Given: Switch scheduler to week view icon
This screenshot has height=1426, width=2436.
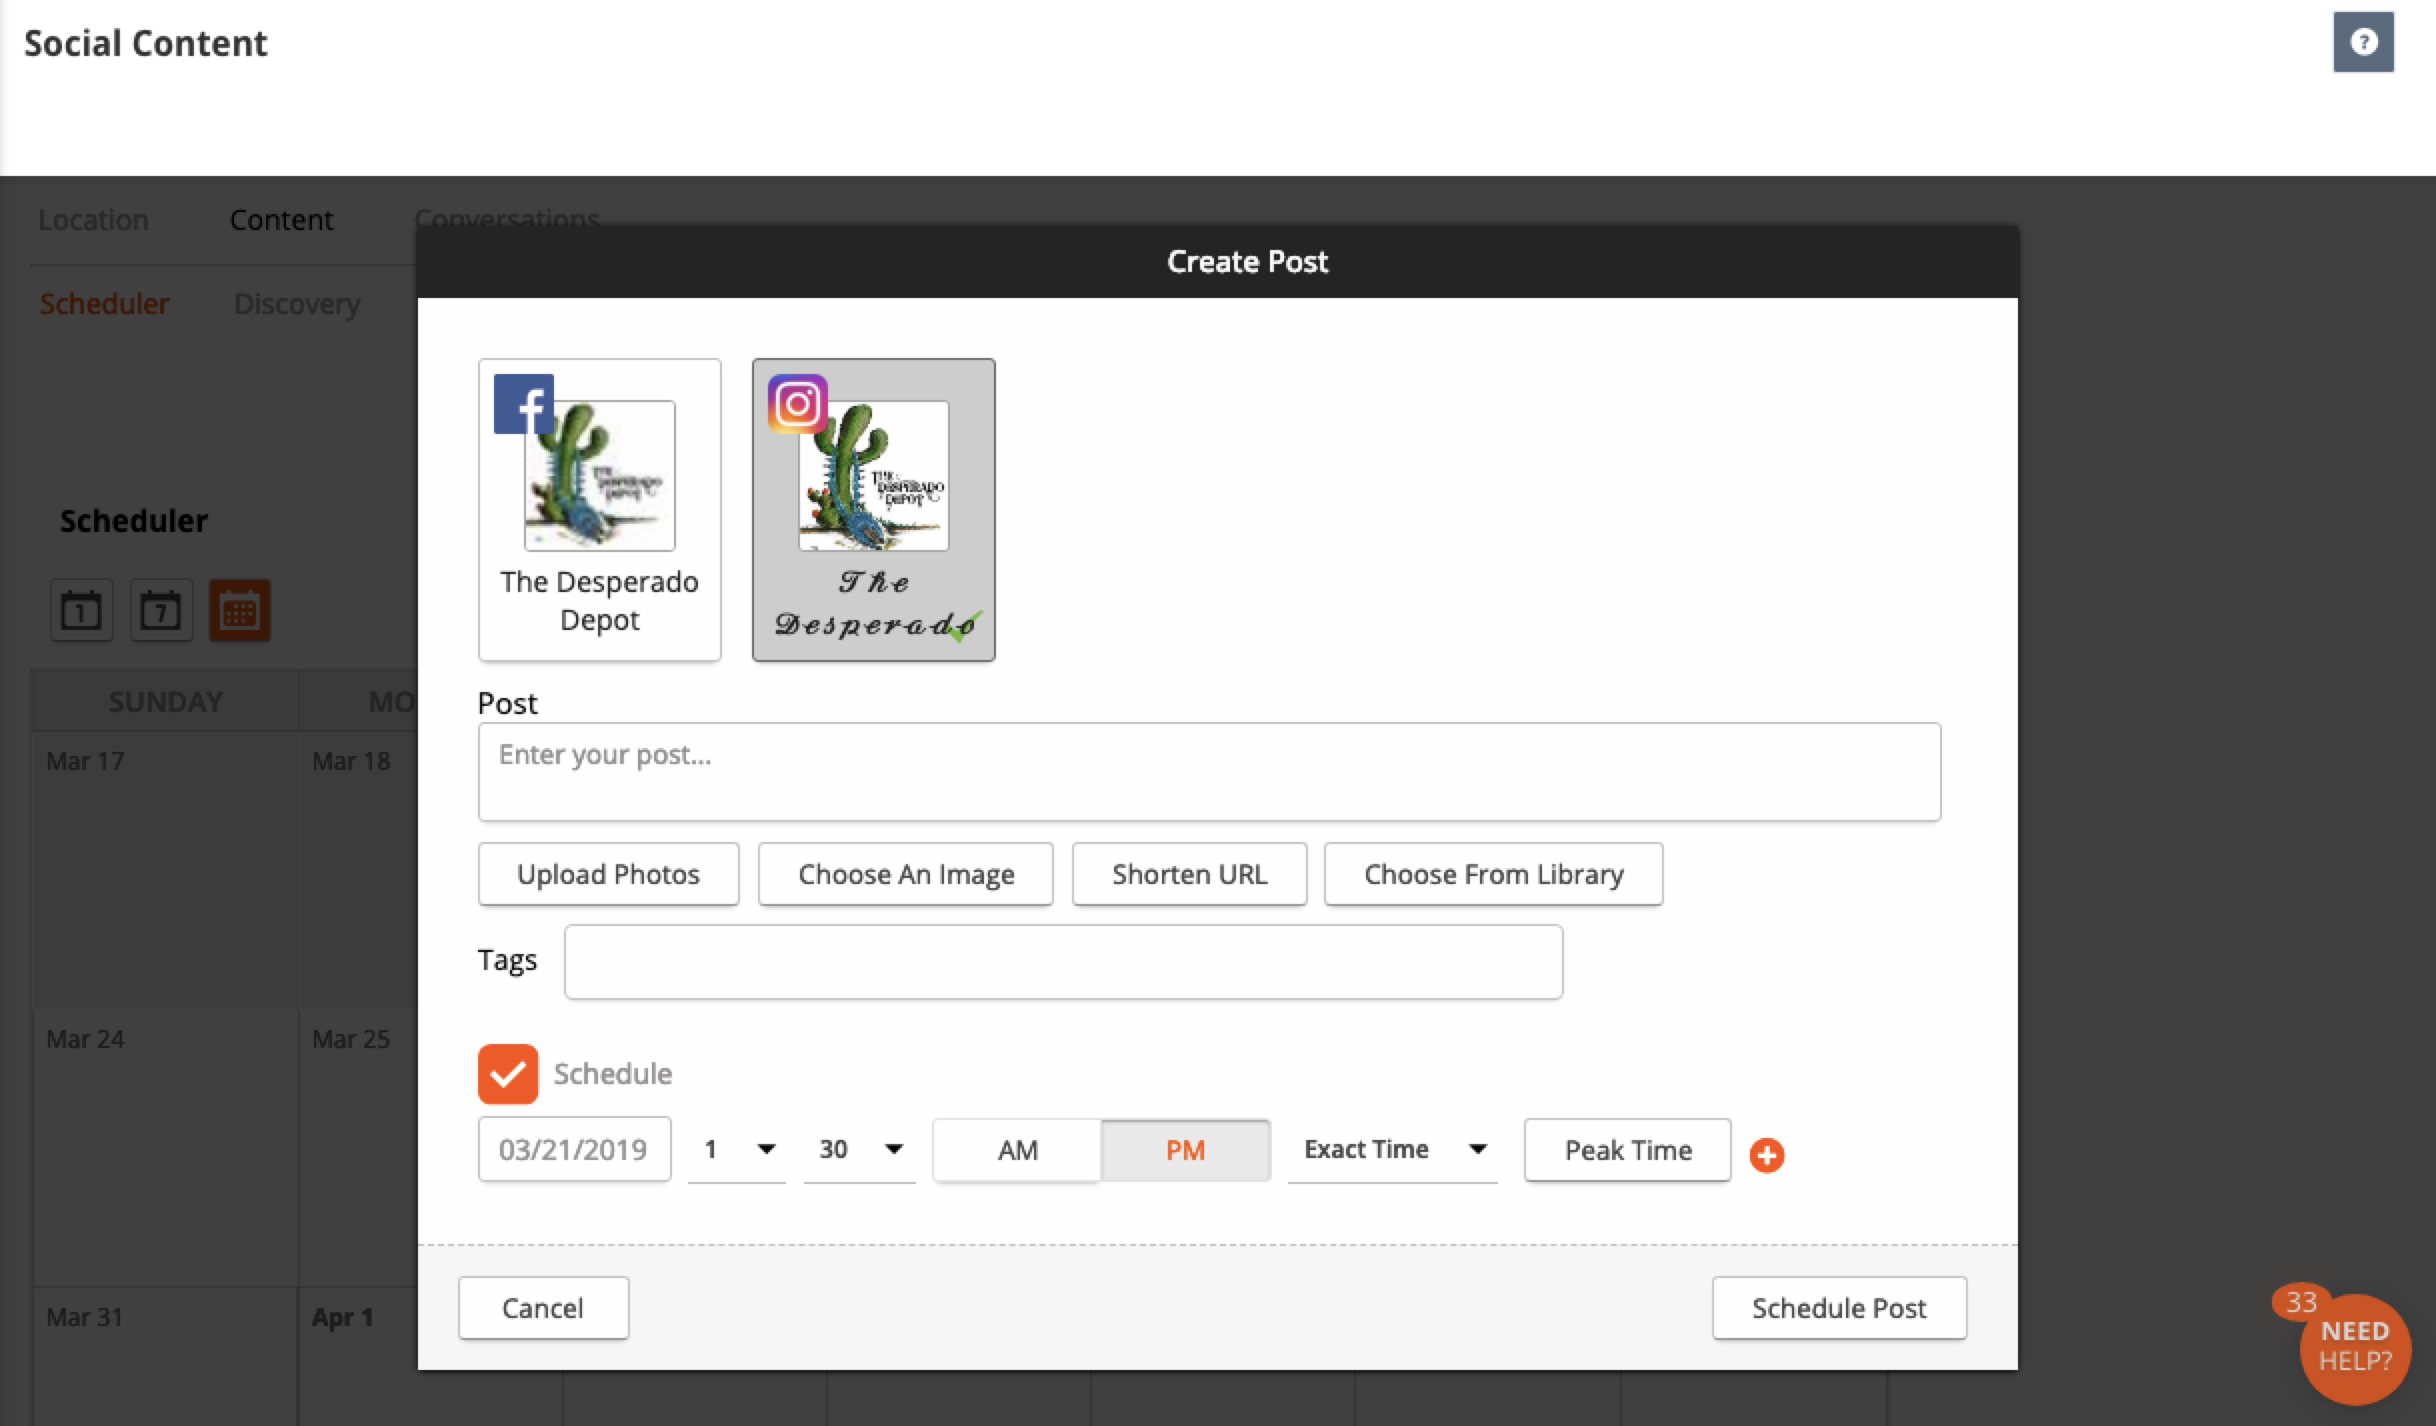Looking at the screenshot, I should point(161,610).
